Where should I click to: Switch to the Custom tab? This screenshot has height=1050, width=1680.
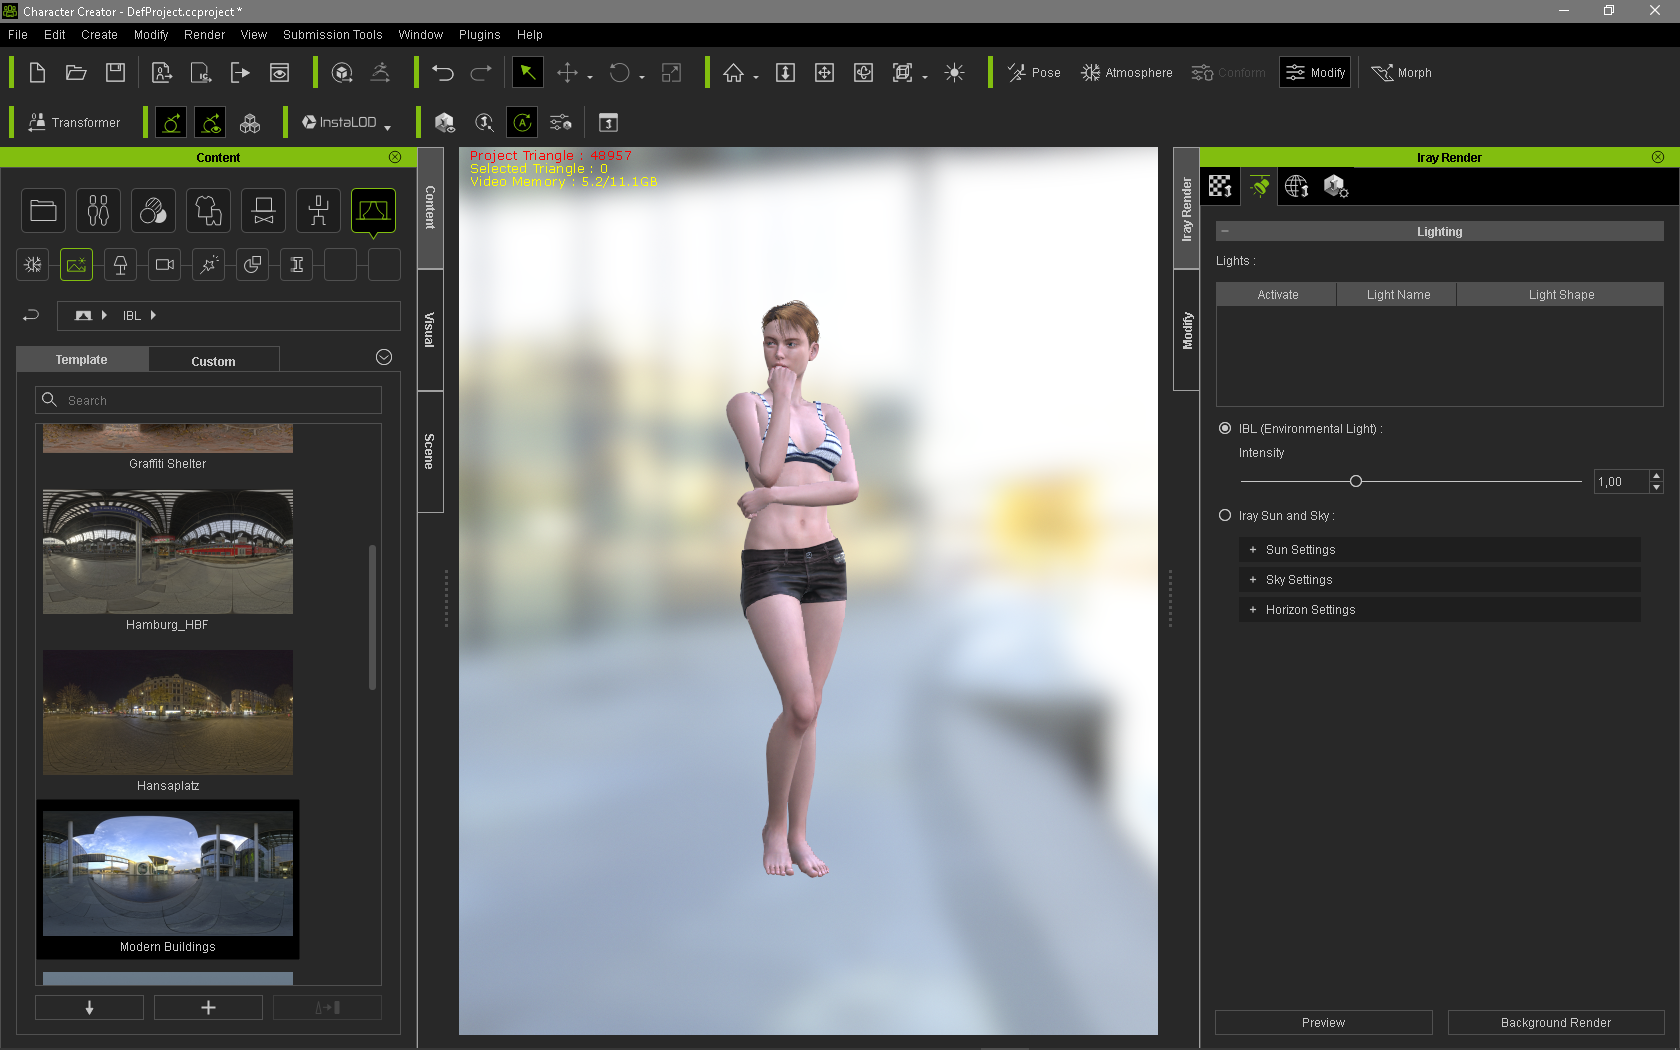coord(214,361)
